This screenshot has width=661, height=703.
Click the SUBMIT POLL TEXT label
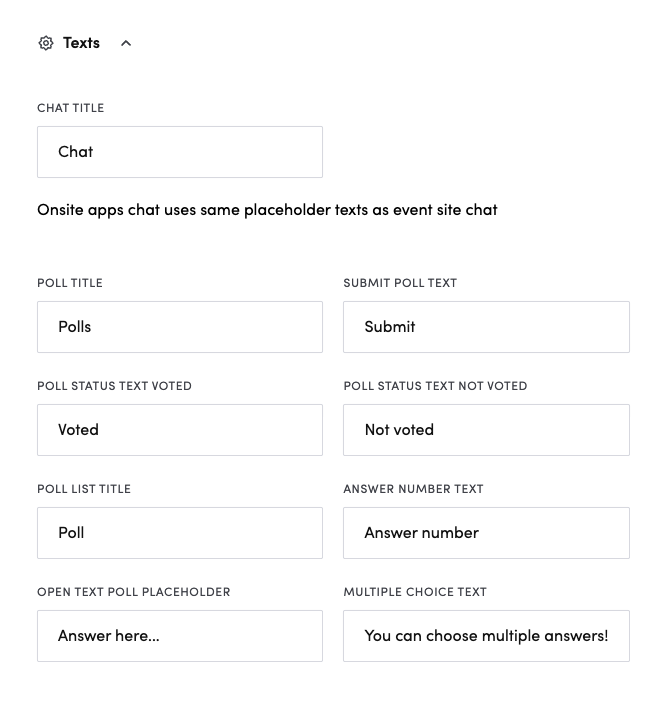(x=400, y=283)
